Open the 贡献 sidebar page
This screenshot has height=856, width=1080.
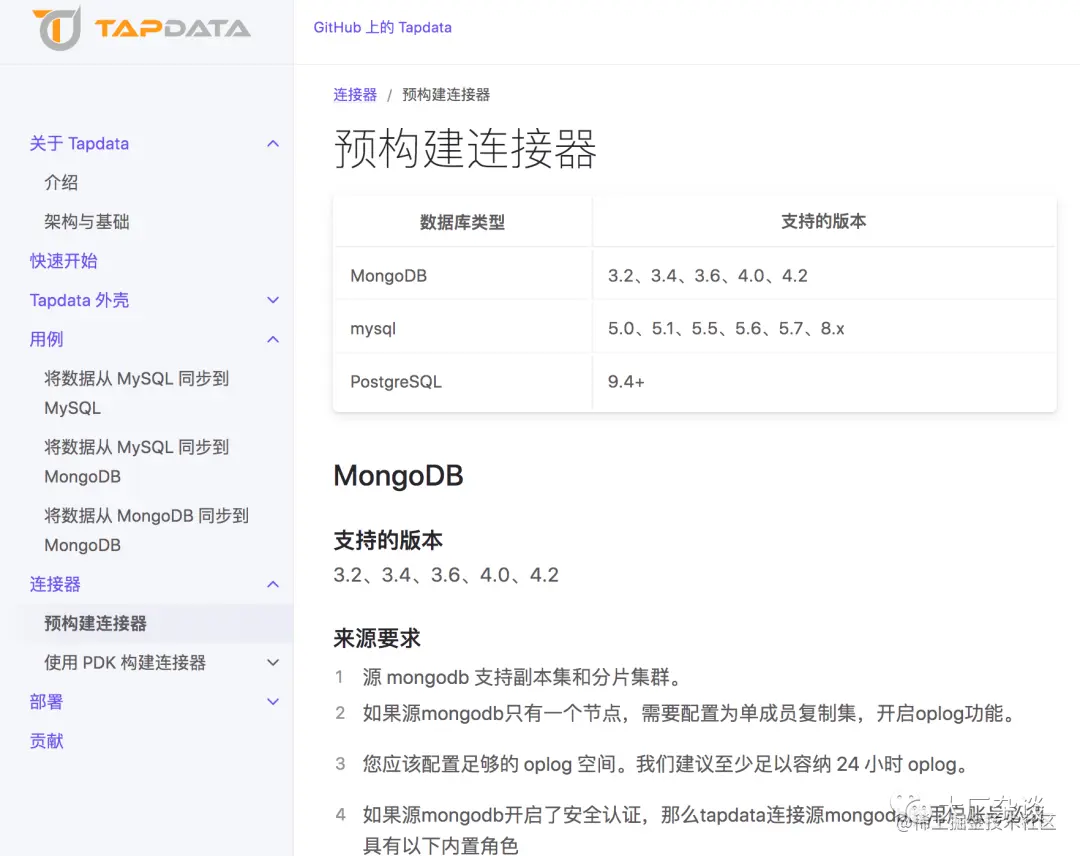tap(46, 741)
